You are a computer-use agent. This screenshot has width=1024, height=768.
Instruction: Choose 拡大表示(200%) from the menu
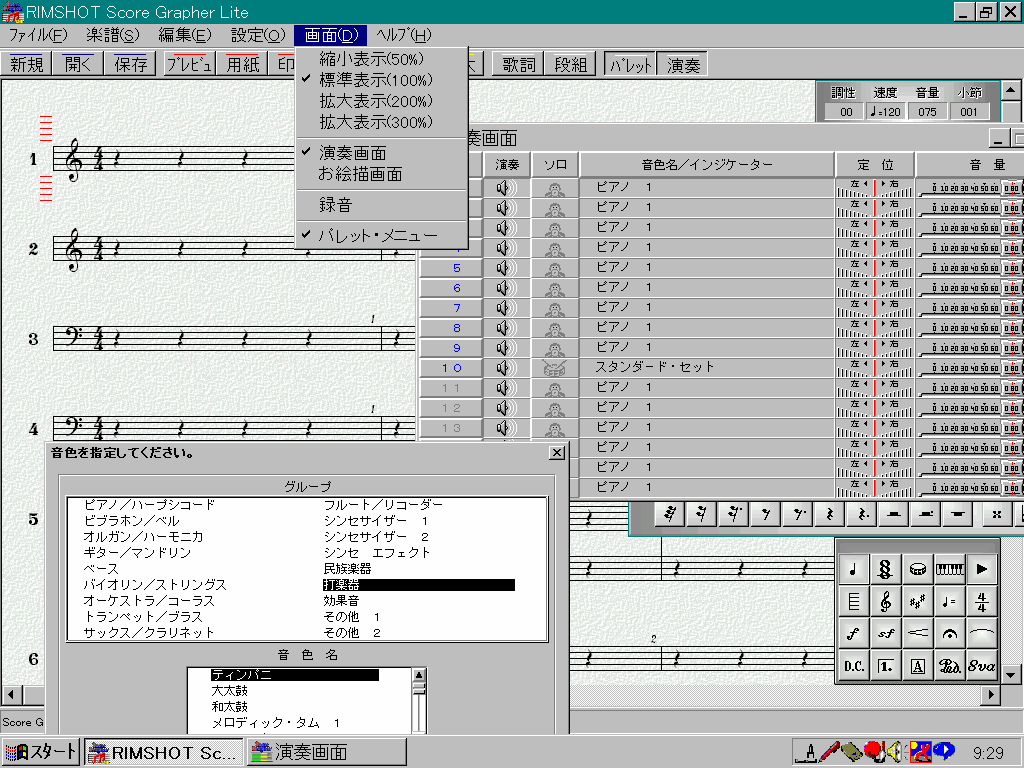point(382,101)
